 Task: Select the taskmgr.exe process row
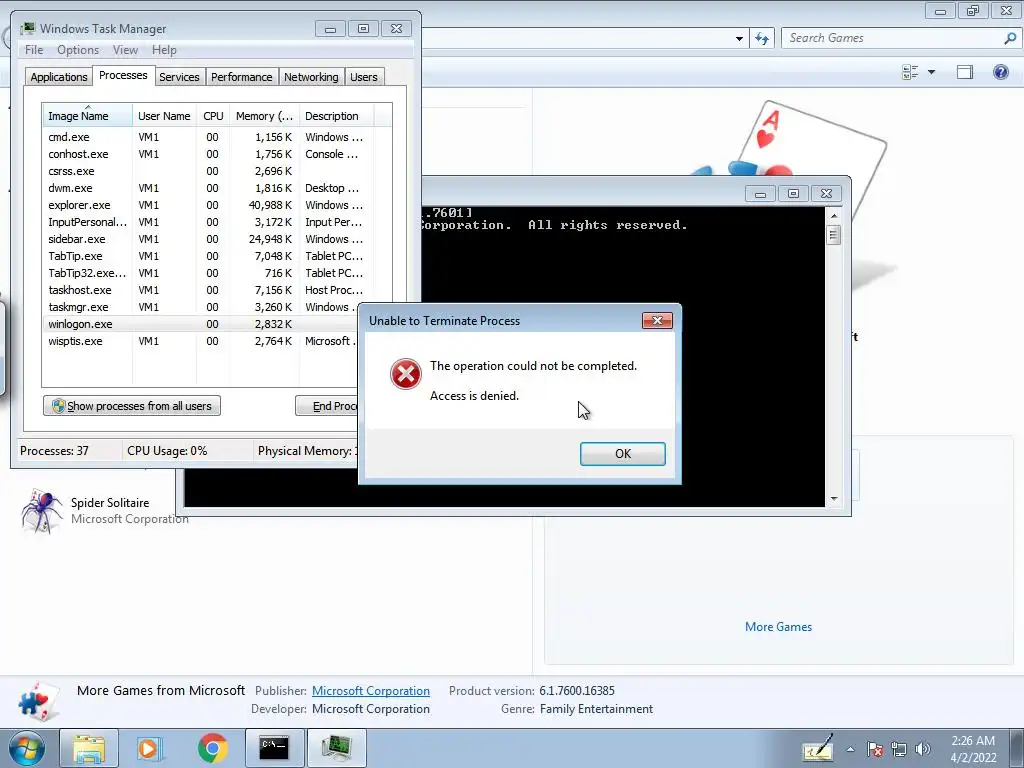pyautogui.click(x=200, y=307)
